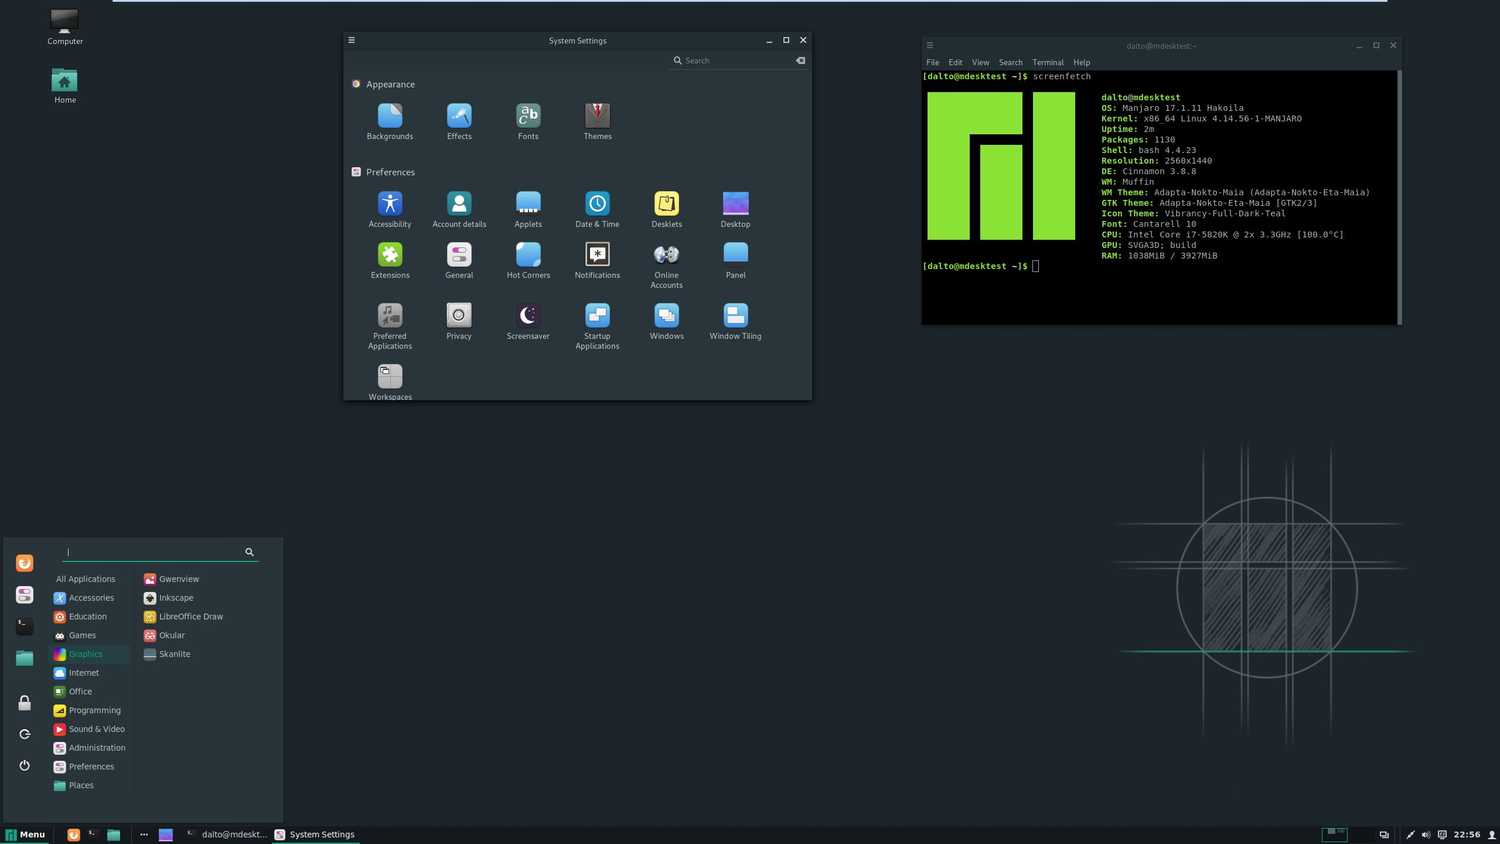Open the terminal window hamburger menu

929,45
